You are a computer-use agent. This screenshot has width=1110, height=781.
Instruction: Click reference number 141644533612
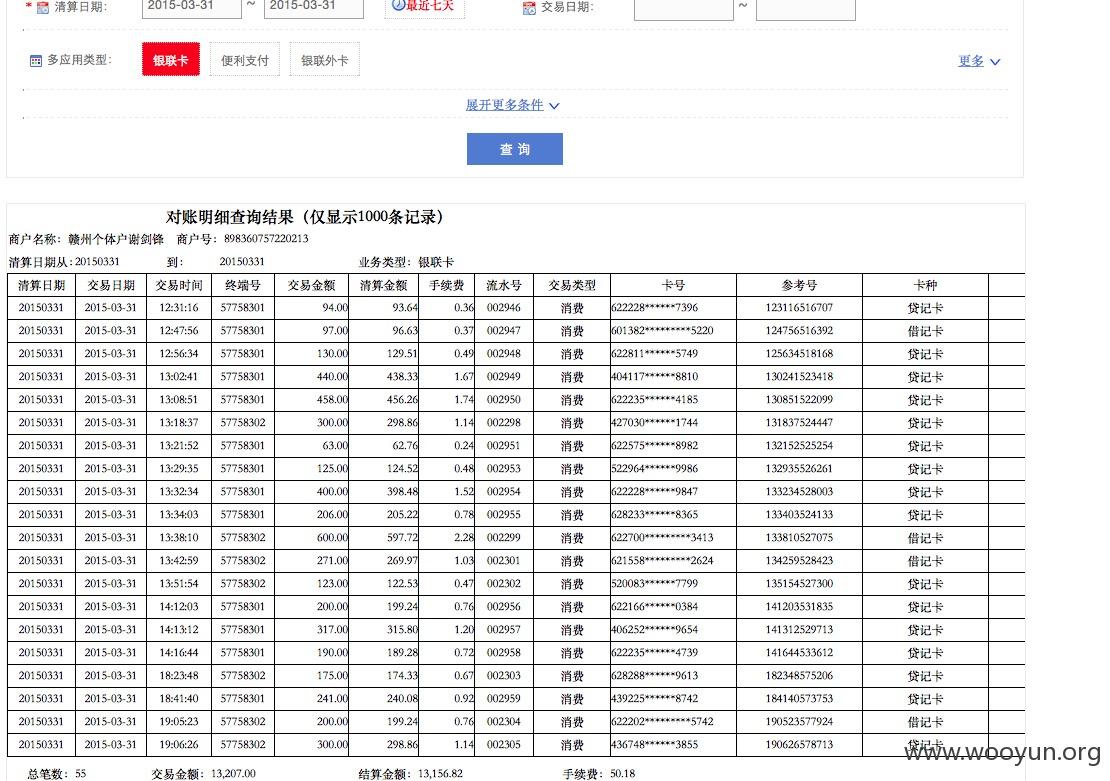[x=799, y=653]
